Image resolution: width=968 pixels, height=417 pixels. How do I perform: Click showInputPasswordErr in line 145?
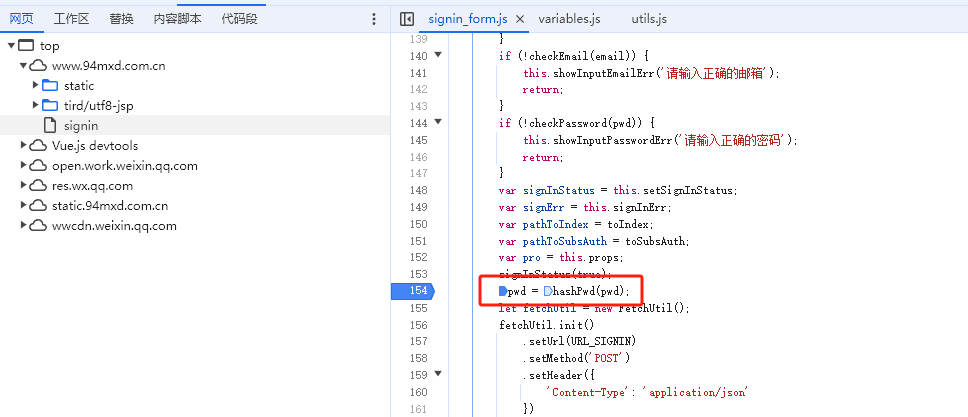tap(612, 140)
